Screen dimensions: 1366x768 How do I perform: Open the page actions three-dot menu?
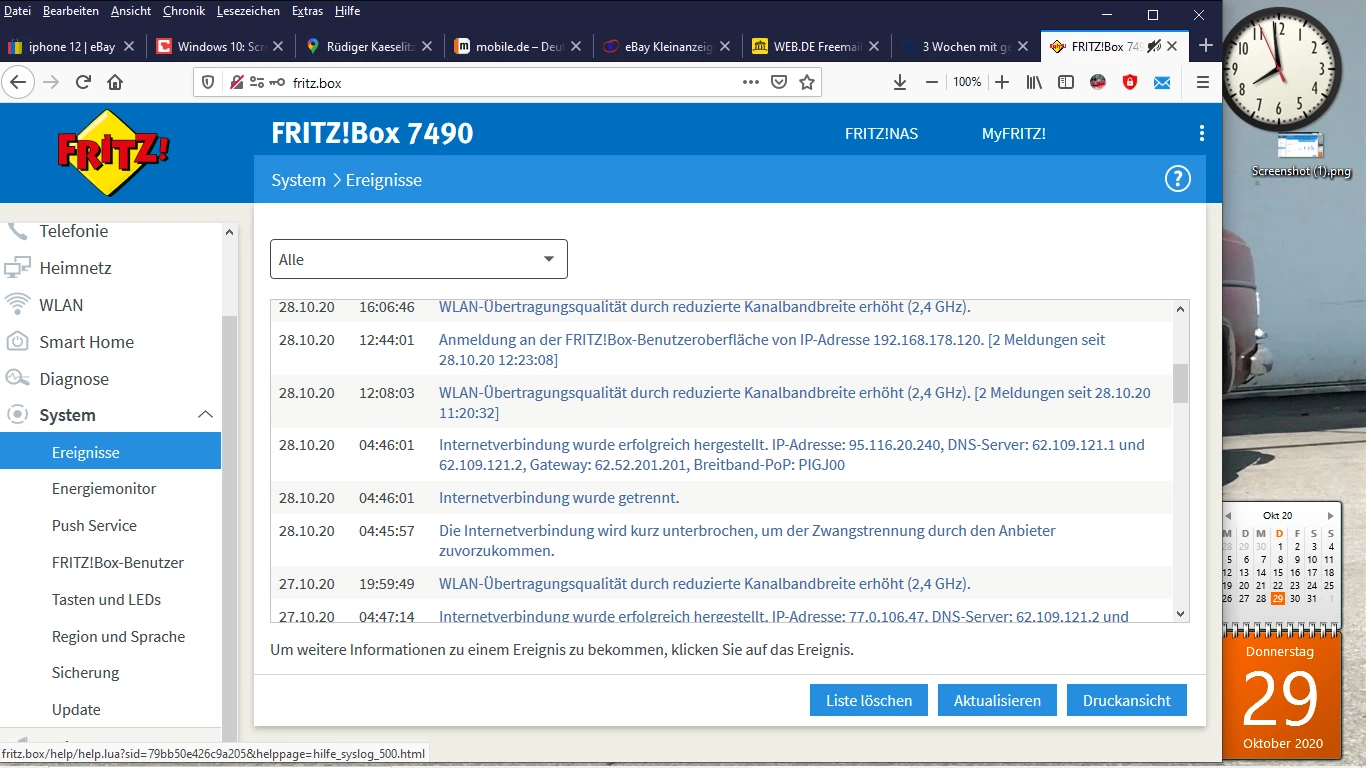pos(751,82)
